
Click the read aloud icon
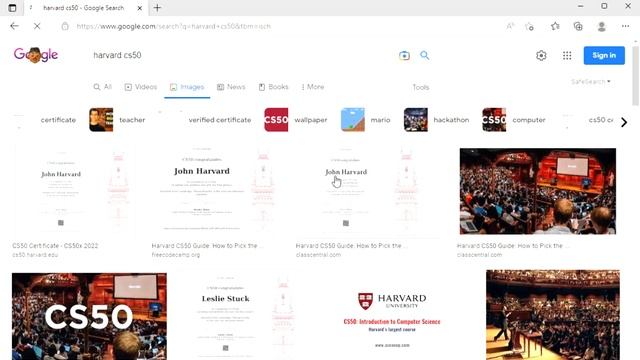point(510,26)
